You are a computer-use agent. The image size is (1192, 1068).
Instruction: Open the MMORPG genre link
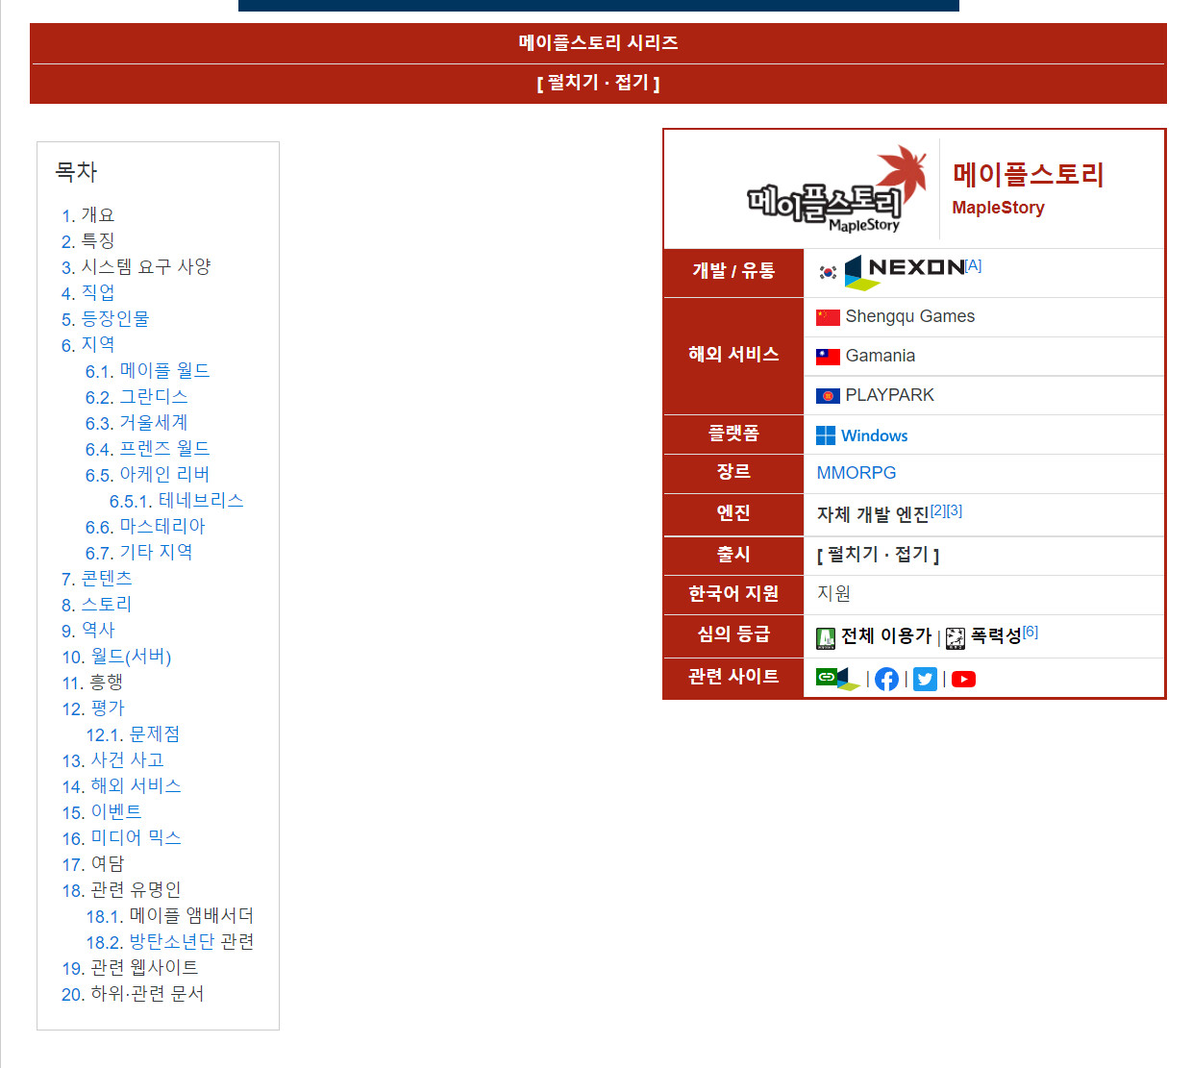856,473
